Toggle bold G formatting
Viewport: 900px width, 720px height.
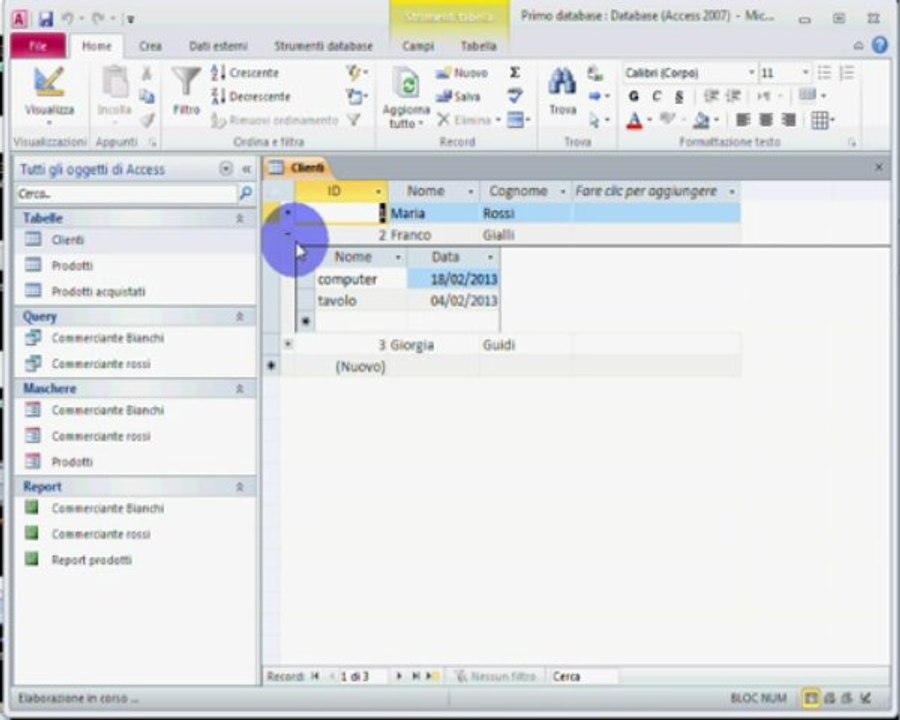[x=634, y=96]
